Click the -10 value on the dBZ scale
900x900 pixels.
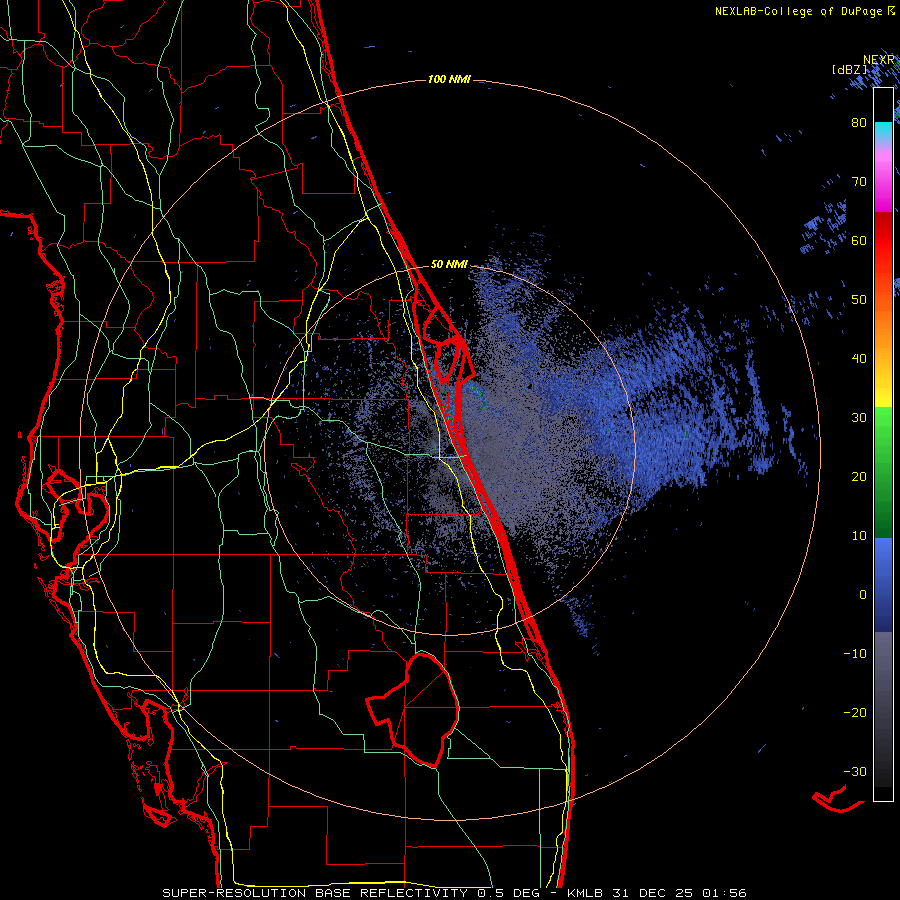tap(855, 654)
